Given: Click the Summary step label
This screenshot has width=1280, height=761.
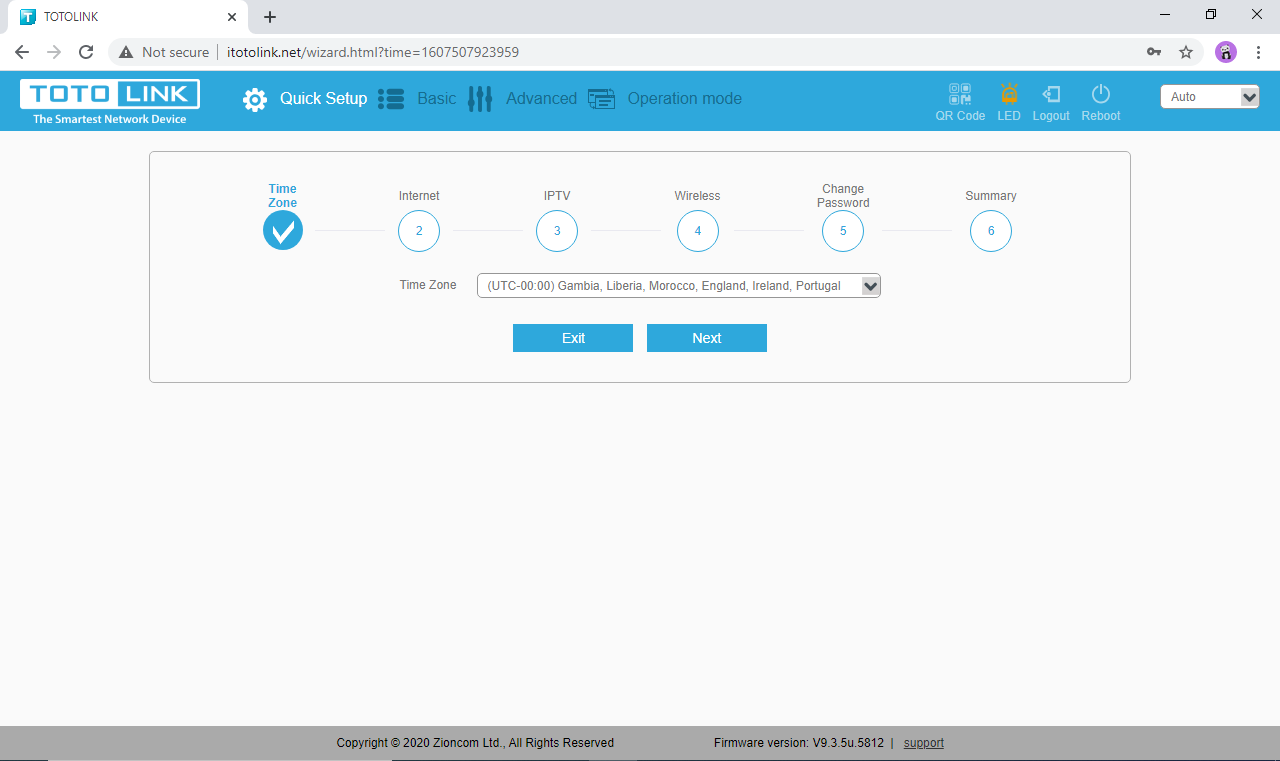Looking at the screenshot, I should (x=991, y=196).
